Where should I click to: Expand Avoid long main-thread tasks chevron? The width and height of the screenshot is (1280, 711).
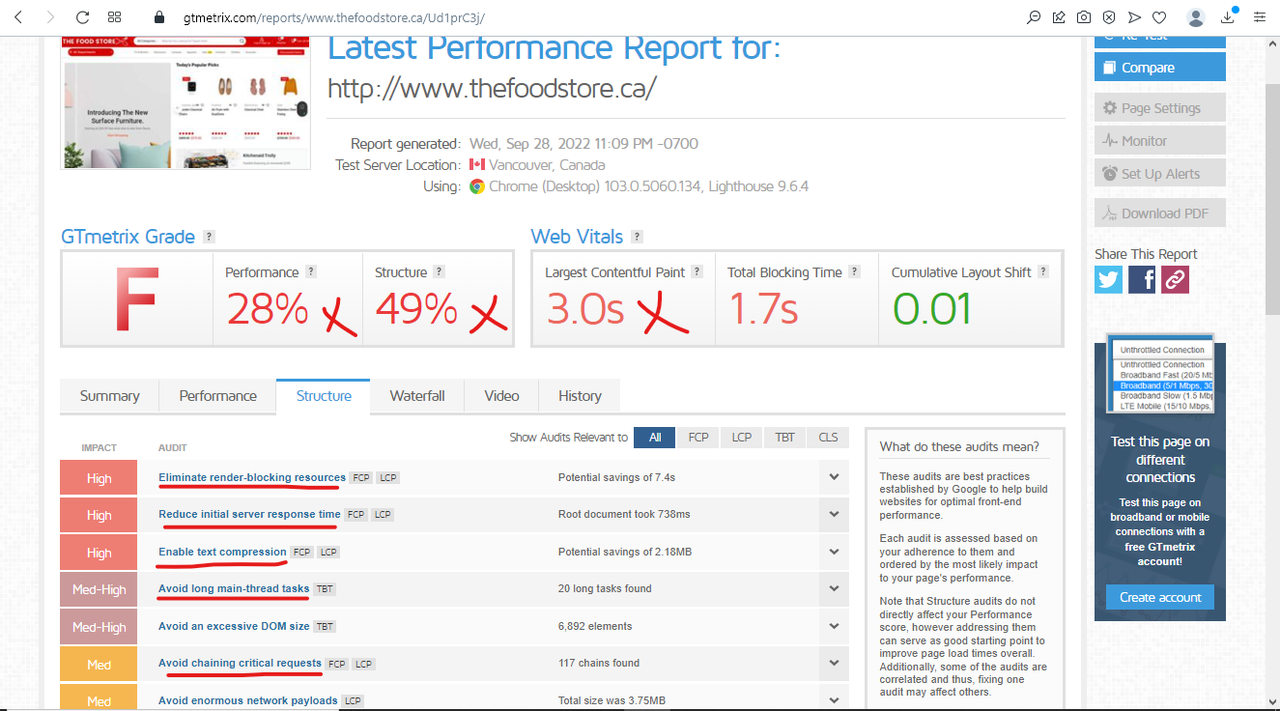(x=833, y=589)
